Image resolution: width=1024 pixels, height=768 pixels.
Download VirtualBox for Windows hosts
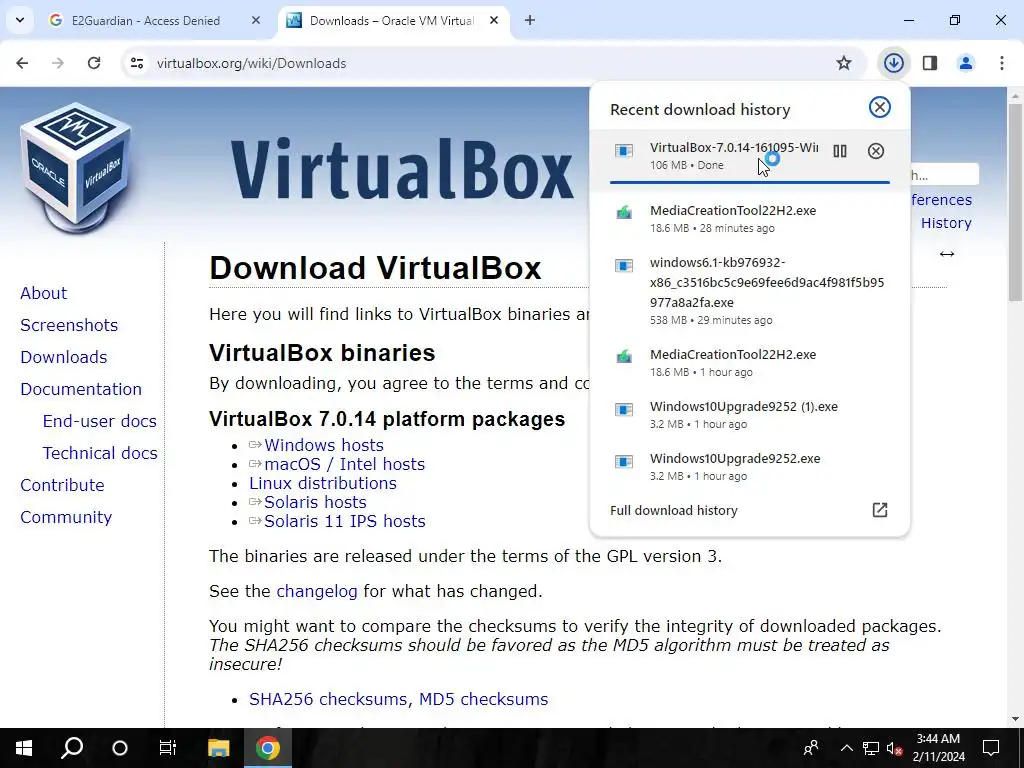[324, 445]
